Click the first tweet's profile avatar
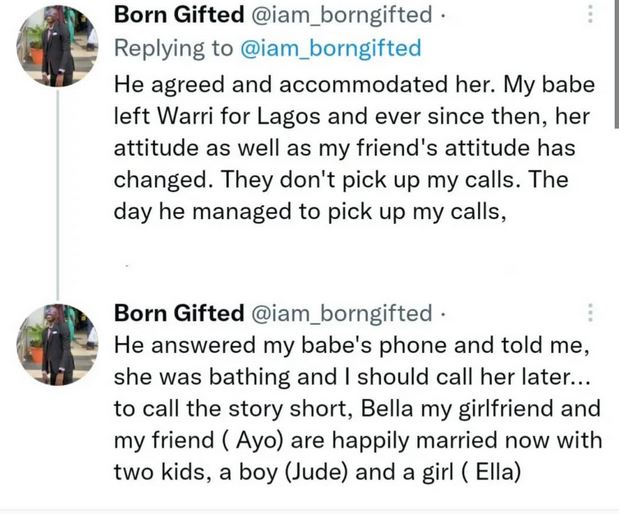 [x=57, y=52]
